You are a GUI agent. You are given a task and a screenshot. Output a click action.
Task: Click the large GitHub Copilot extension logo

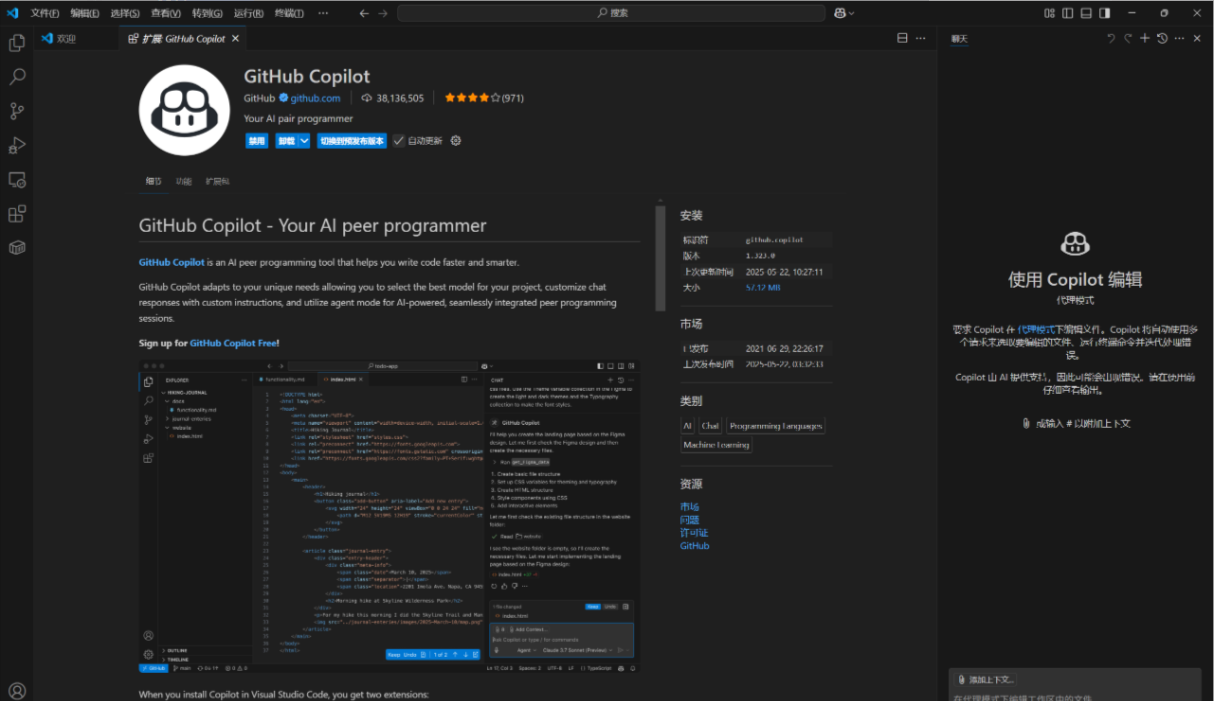point(185,110)
